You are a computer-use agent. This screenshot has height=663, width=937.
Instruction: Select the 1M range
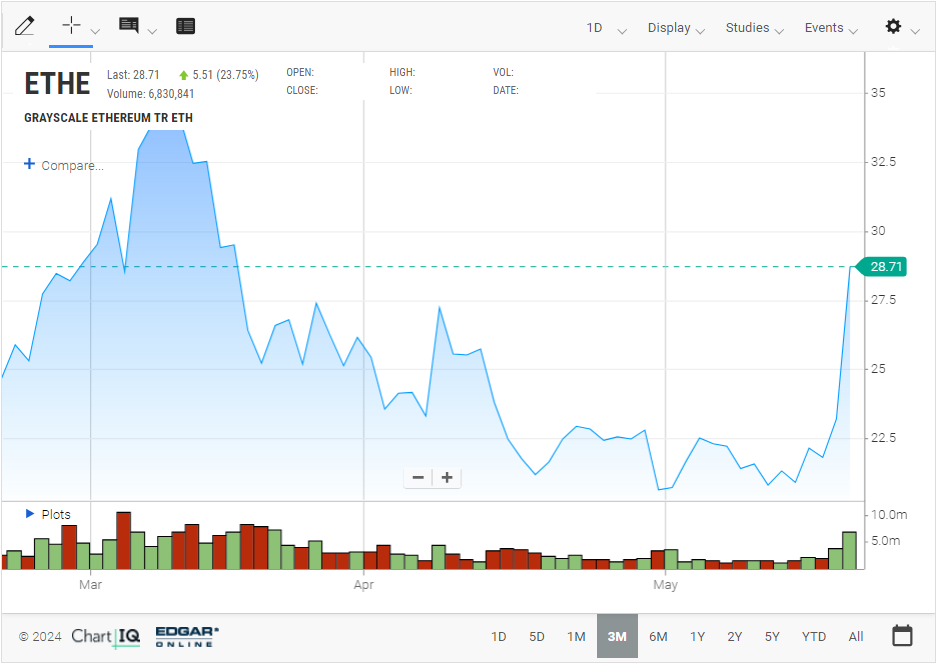coord(576,637)
